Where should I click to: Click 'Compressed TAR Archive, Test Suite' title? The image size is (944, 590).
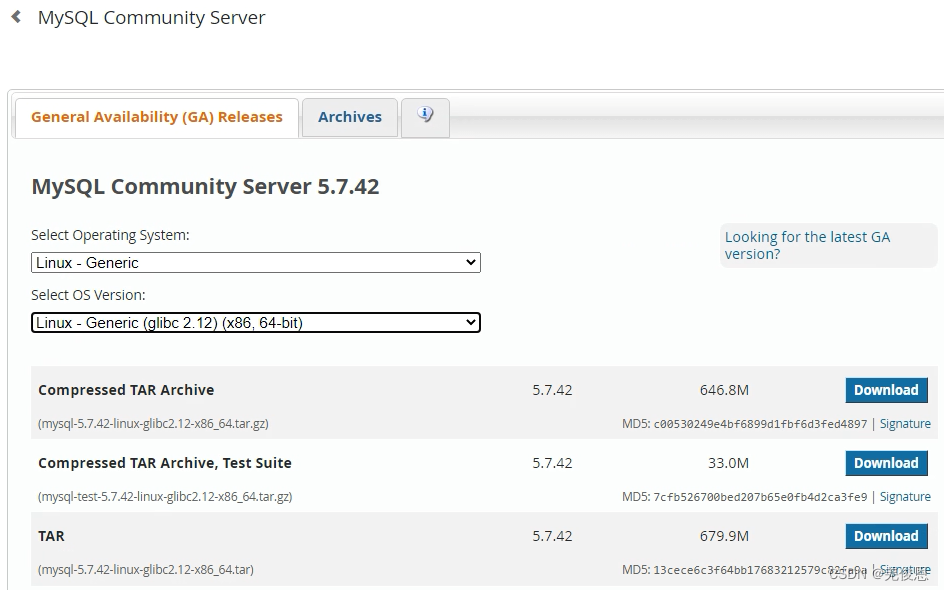pyautogui.click(x=165, y=463)
